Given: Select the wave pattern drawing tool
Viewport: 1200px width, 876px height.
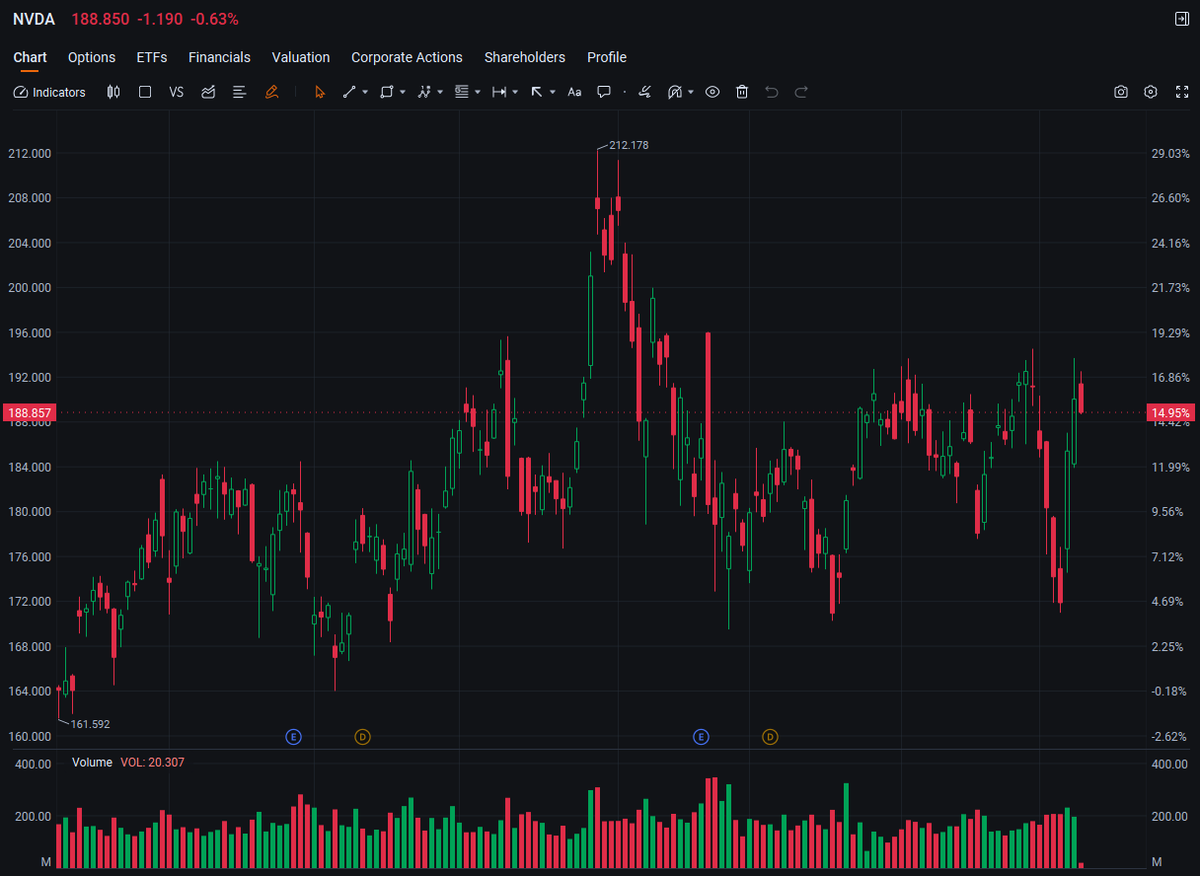Looking at the screenshot, I should 424,92.
